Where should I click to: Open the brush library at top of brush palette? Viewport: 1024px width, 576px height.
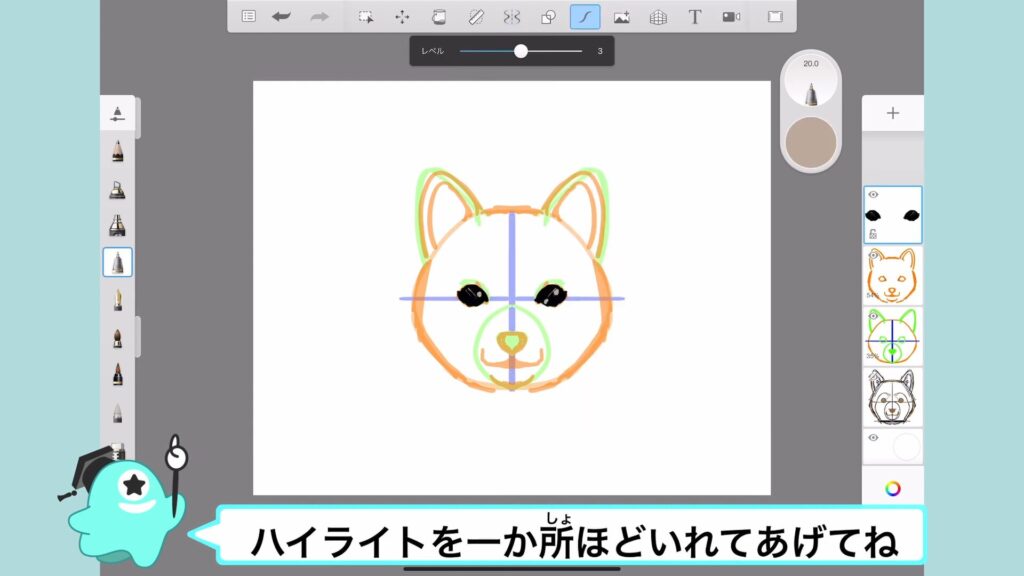[x=118, y=113]
